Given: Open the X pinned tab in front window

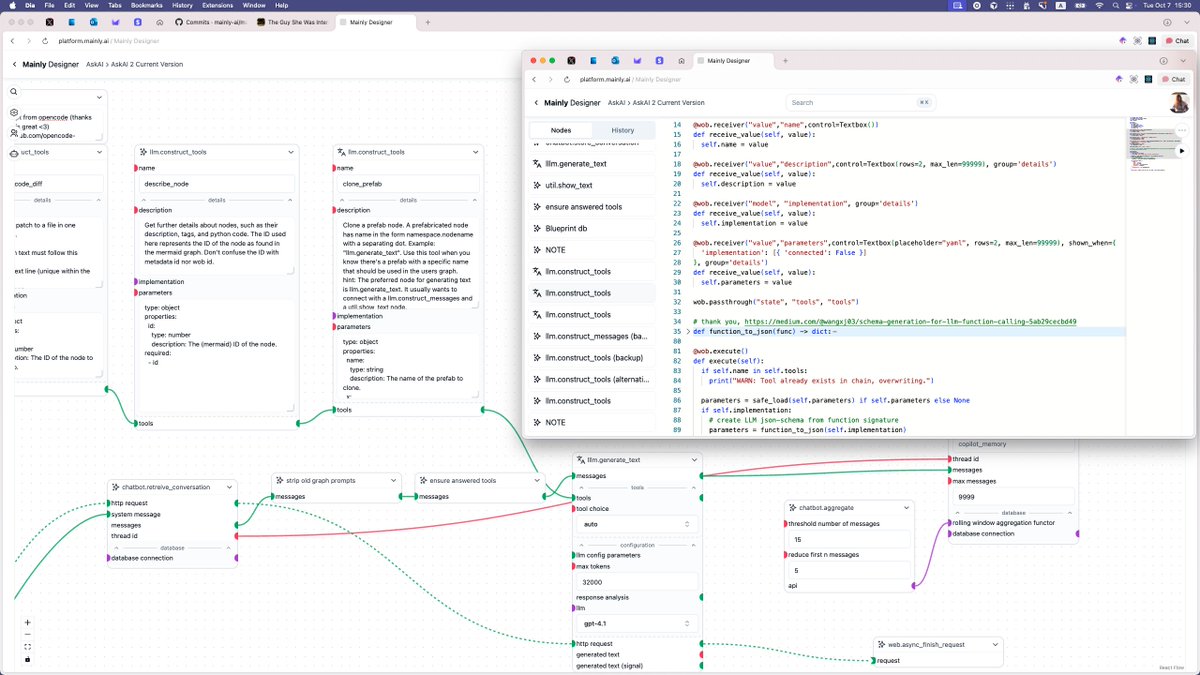Looking at the screenshot, I should coord(571,61).
